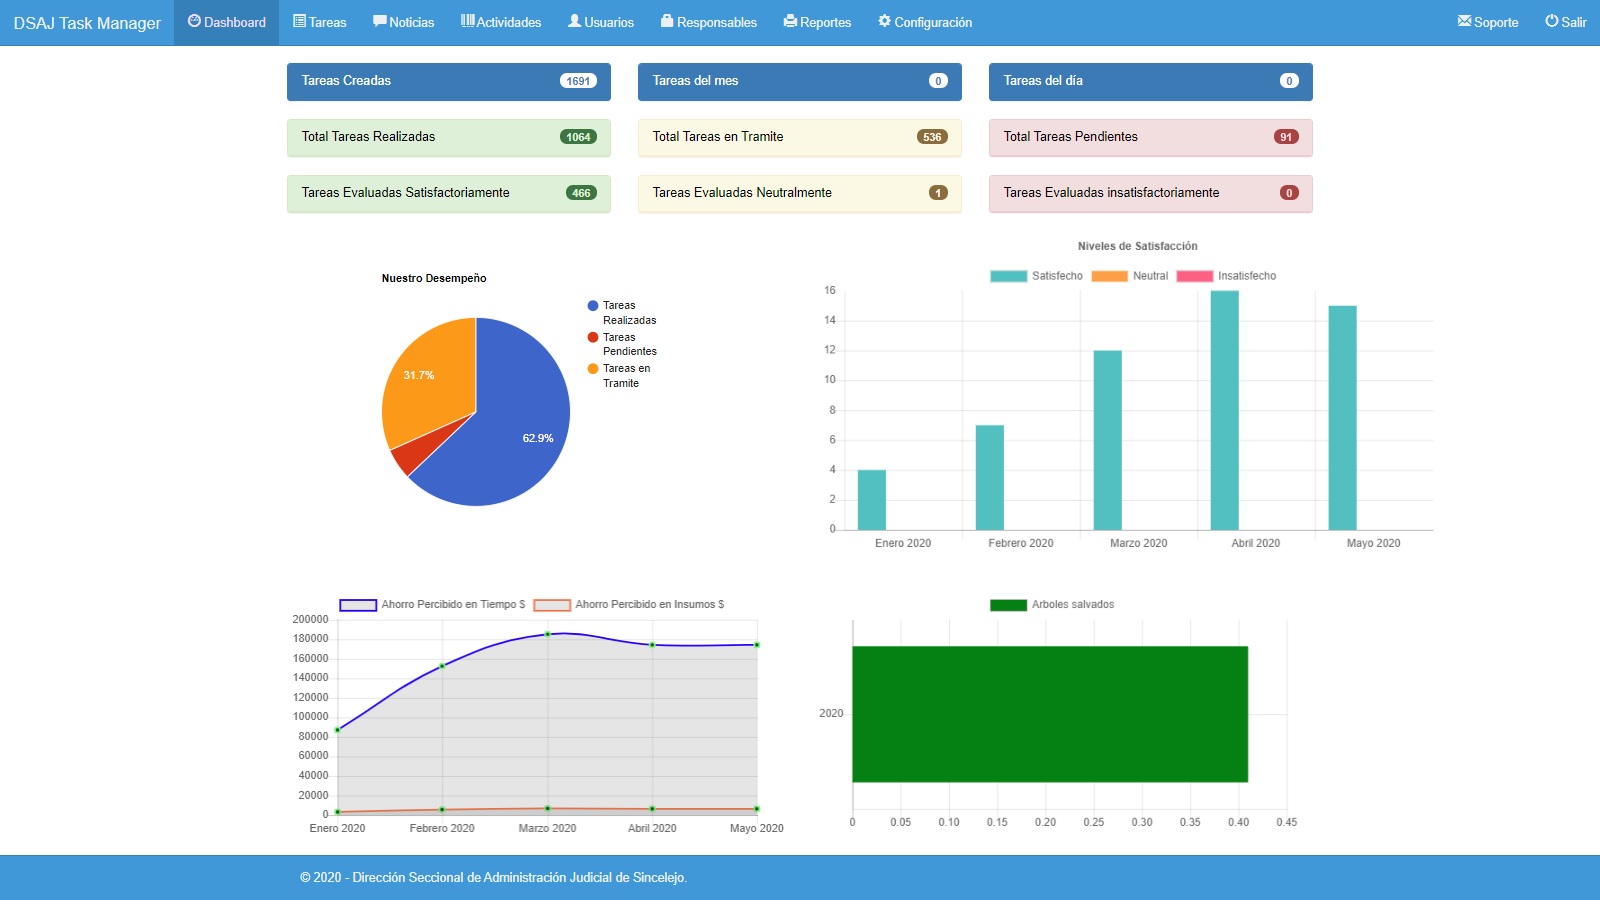Click the Dashboard gauge icon in navbar

pos(194,21)
